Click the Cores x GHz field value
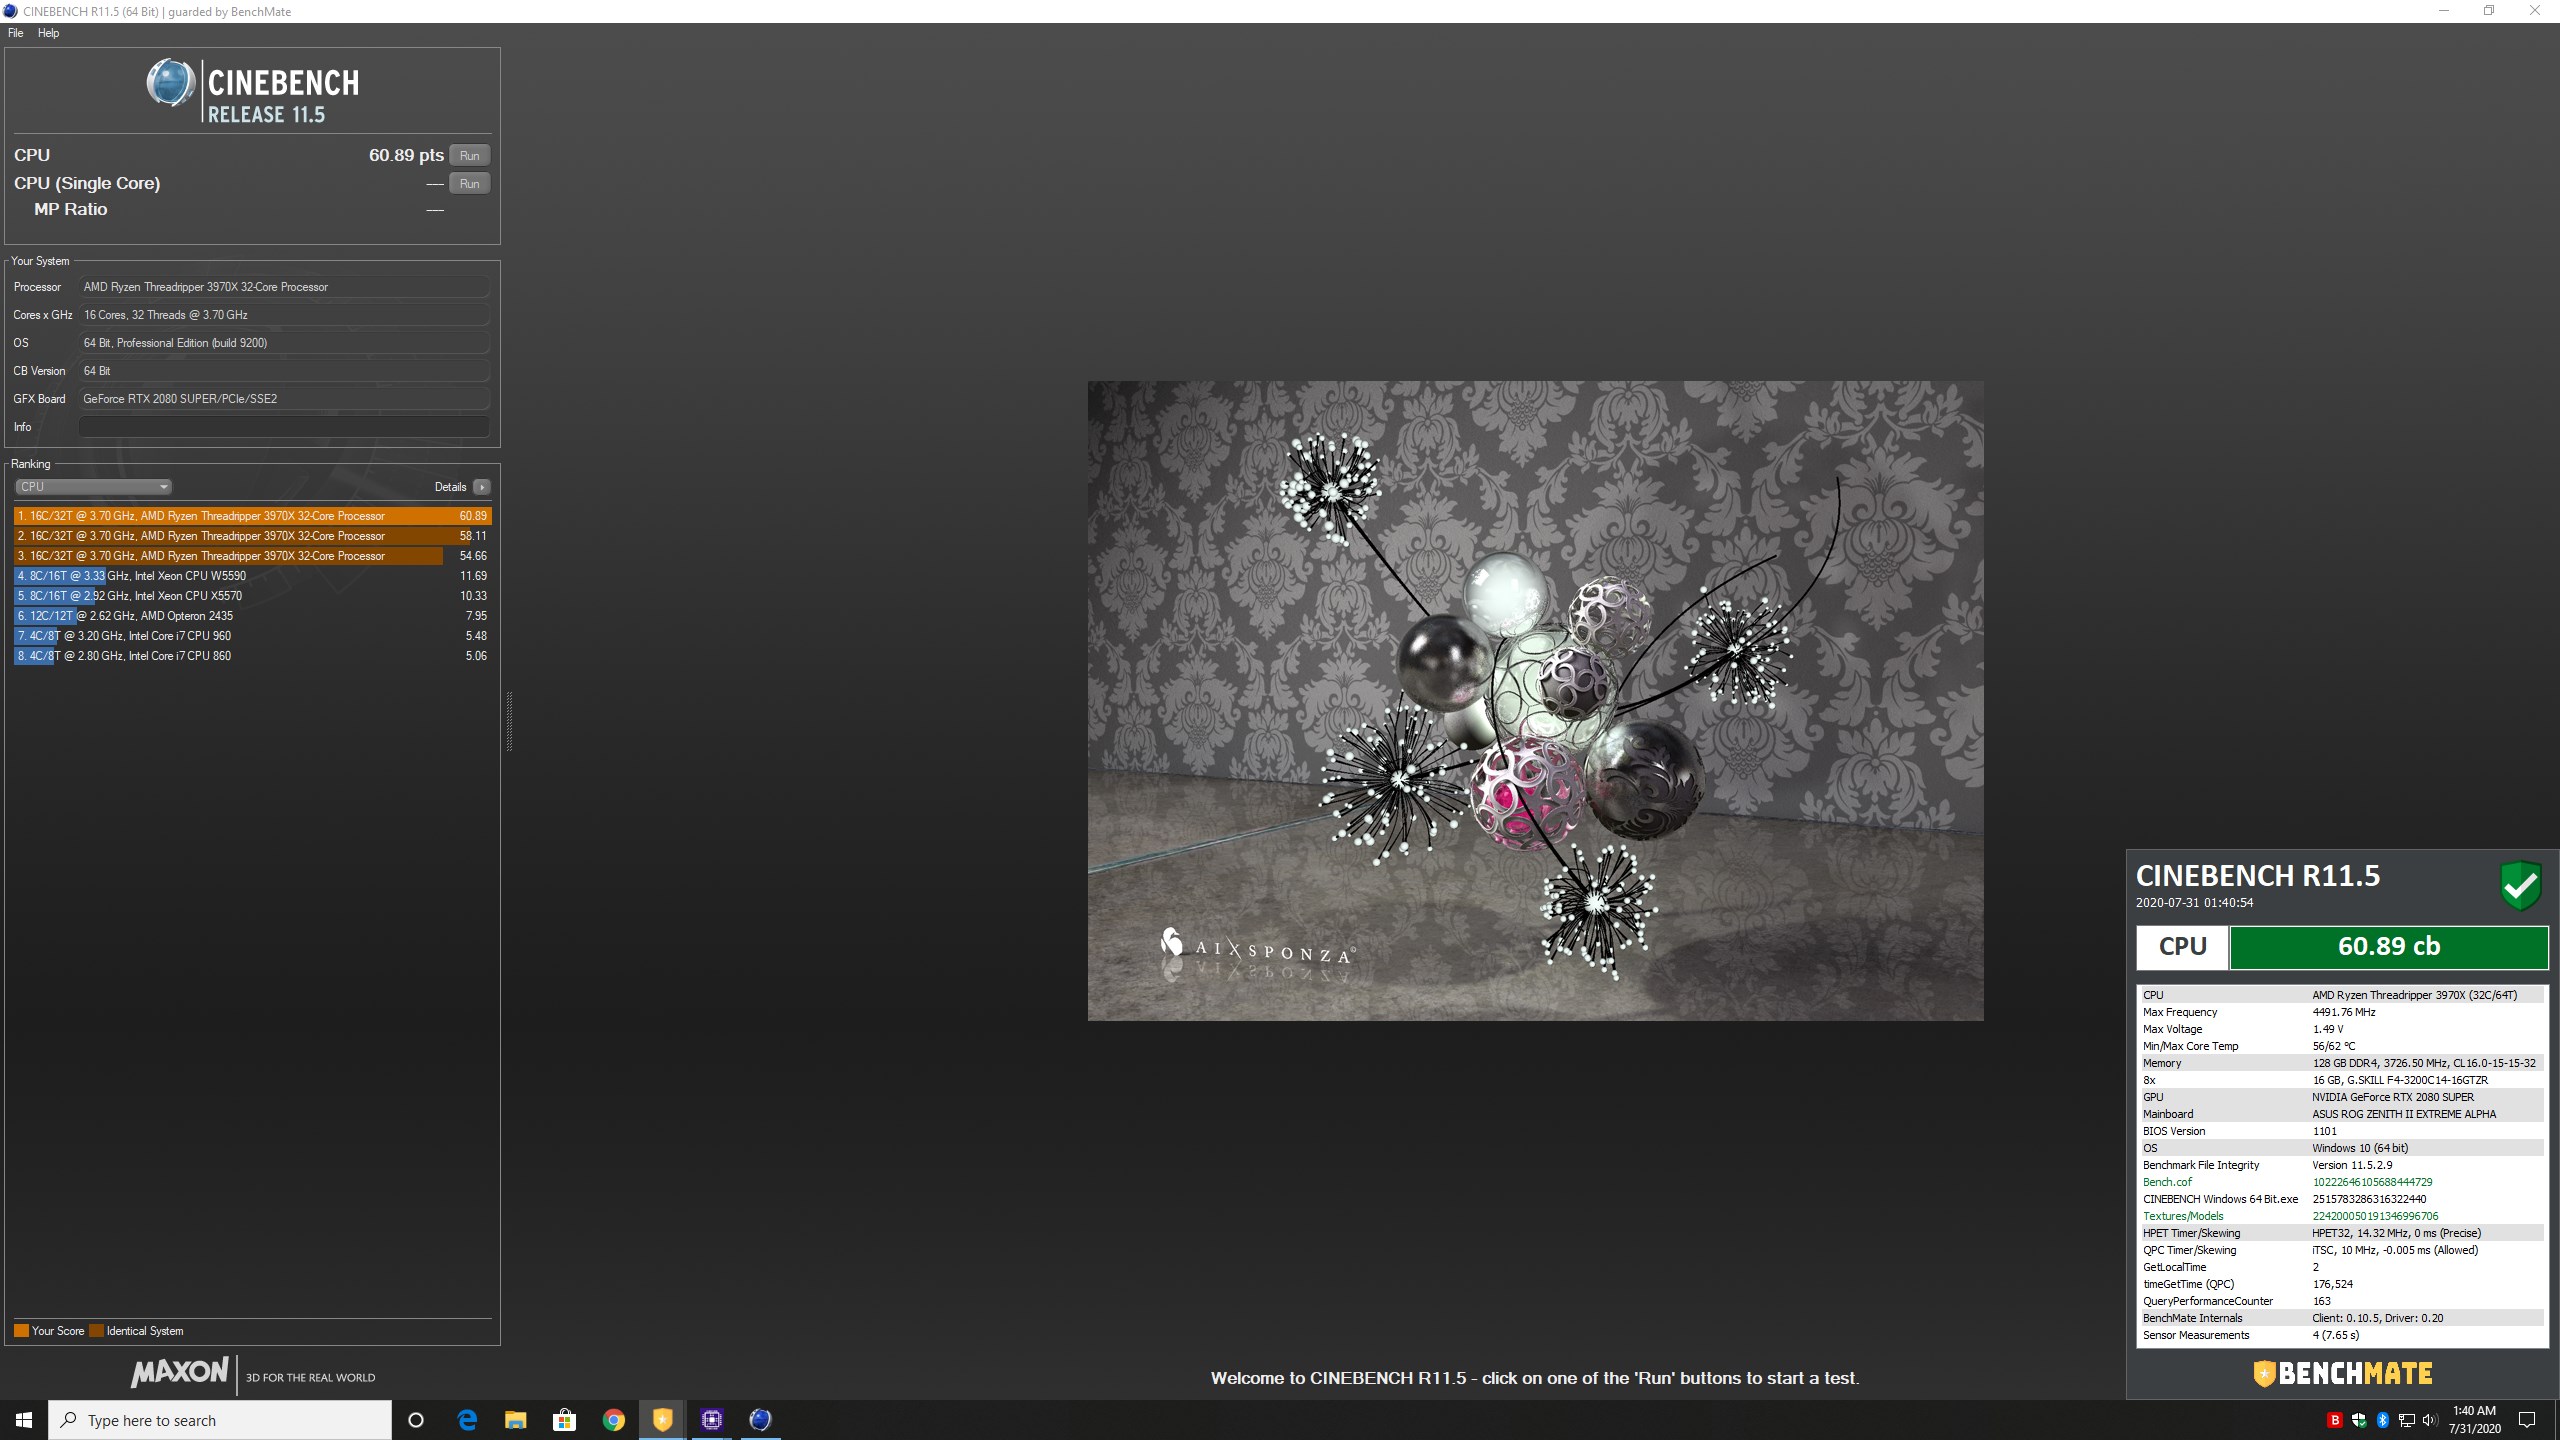This screenshot has width=2560, height=1440. click(284, 315)
